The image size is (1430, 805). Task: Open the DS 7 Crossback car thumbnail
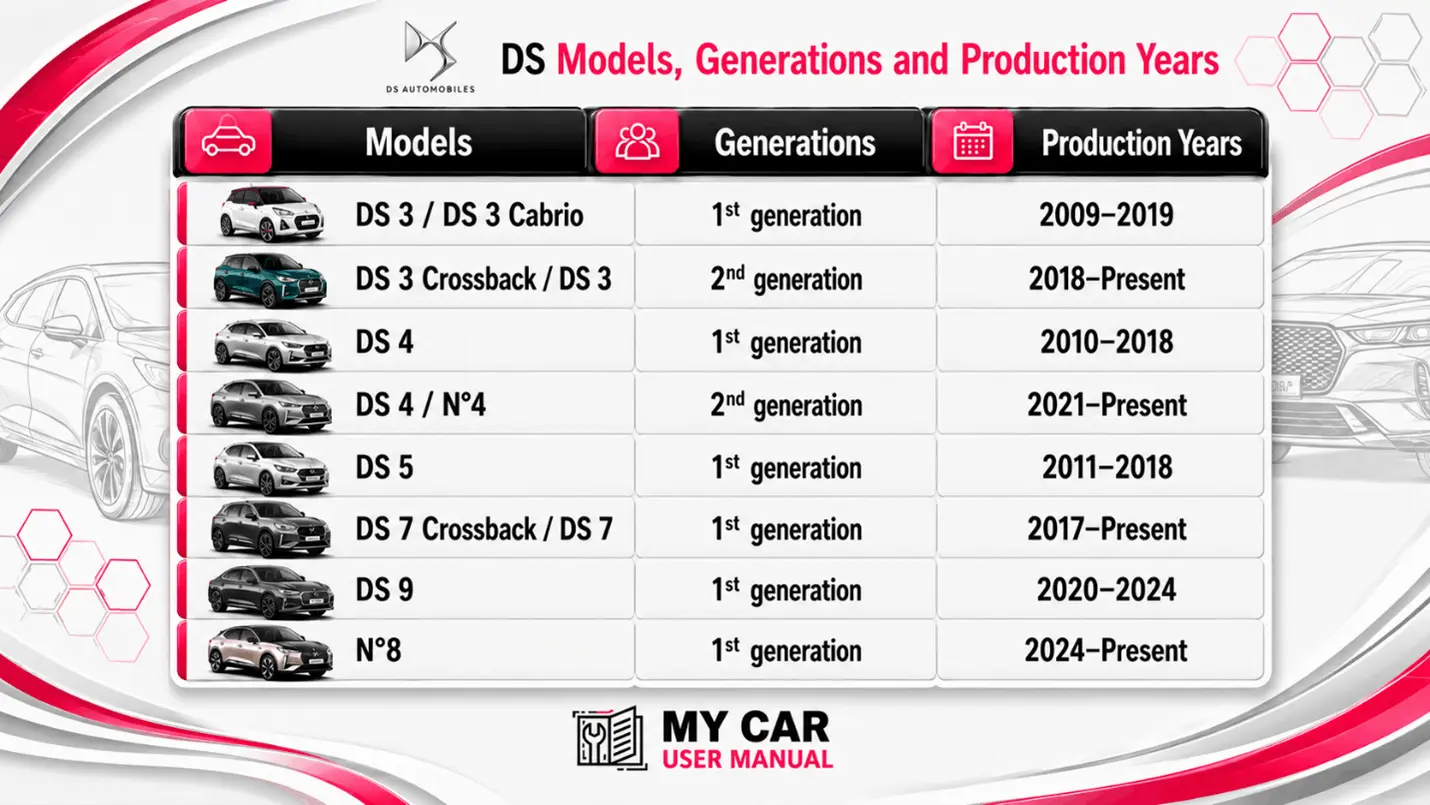point(271,529)
